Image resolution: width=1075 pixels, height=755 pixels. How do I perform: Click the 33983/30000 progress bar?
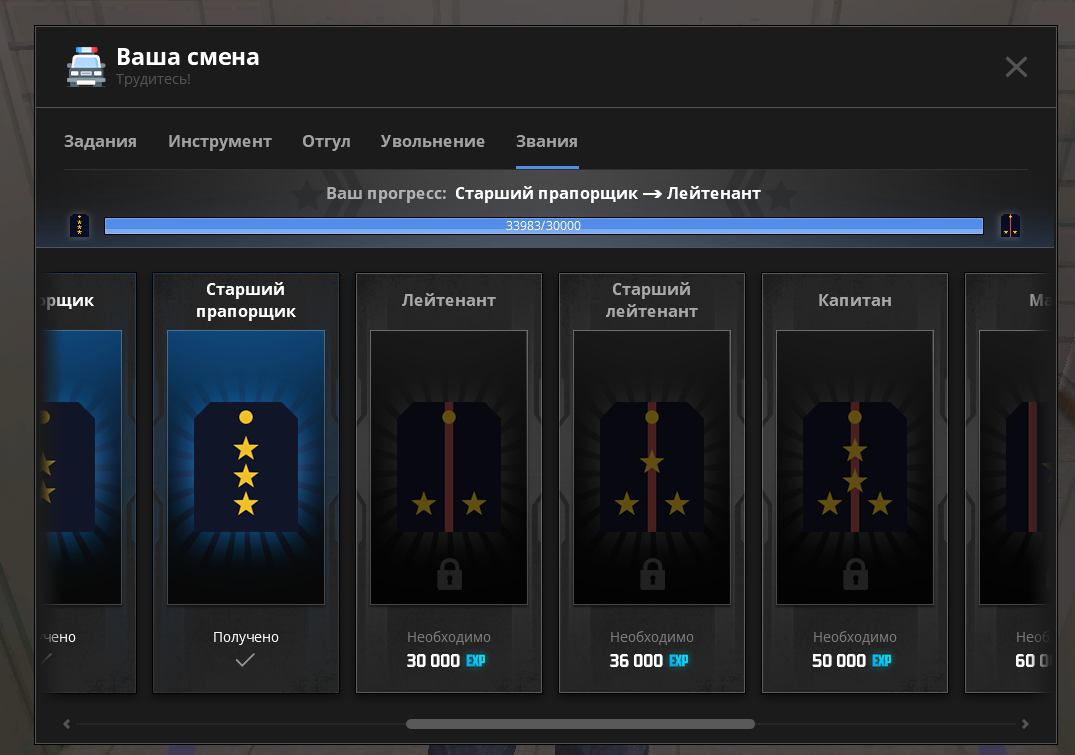[544, 226]
